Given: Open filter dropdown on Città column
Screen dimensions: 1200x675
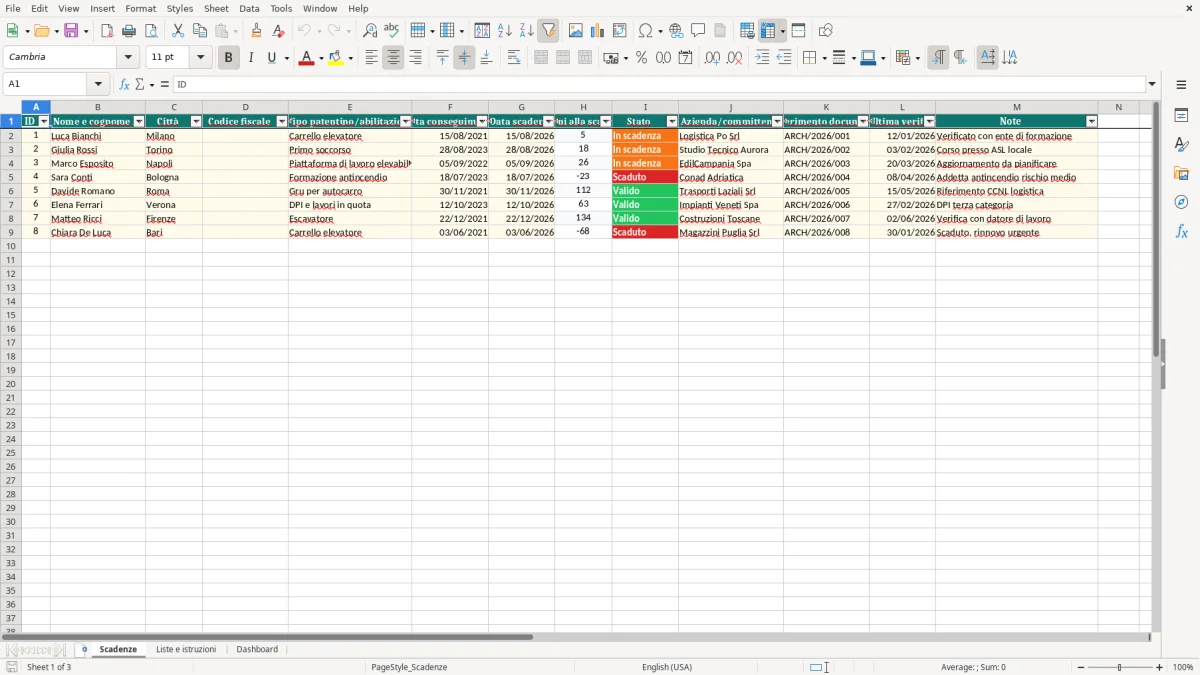Looking at the screenshot, I should (x=196, y=122).
